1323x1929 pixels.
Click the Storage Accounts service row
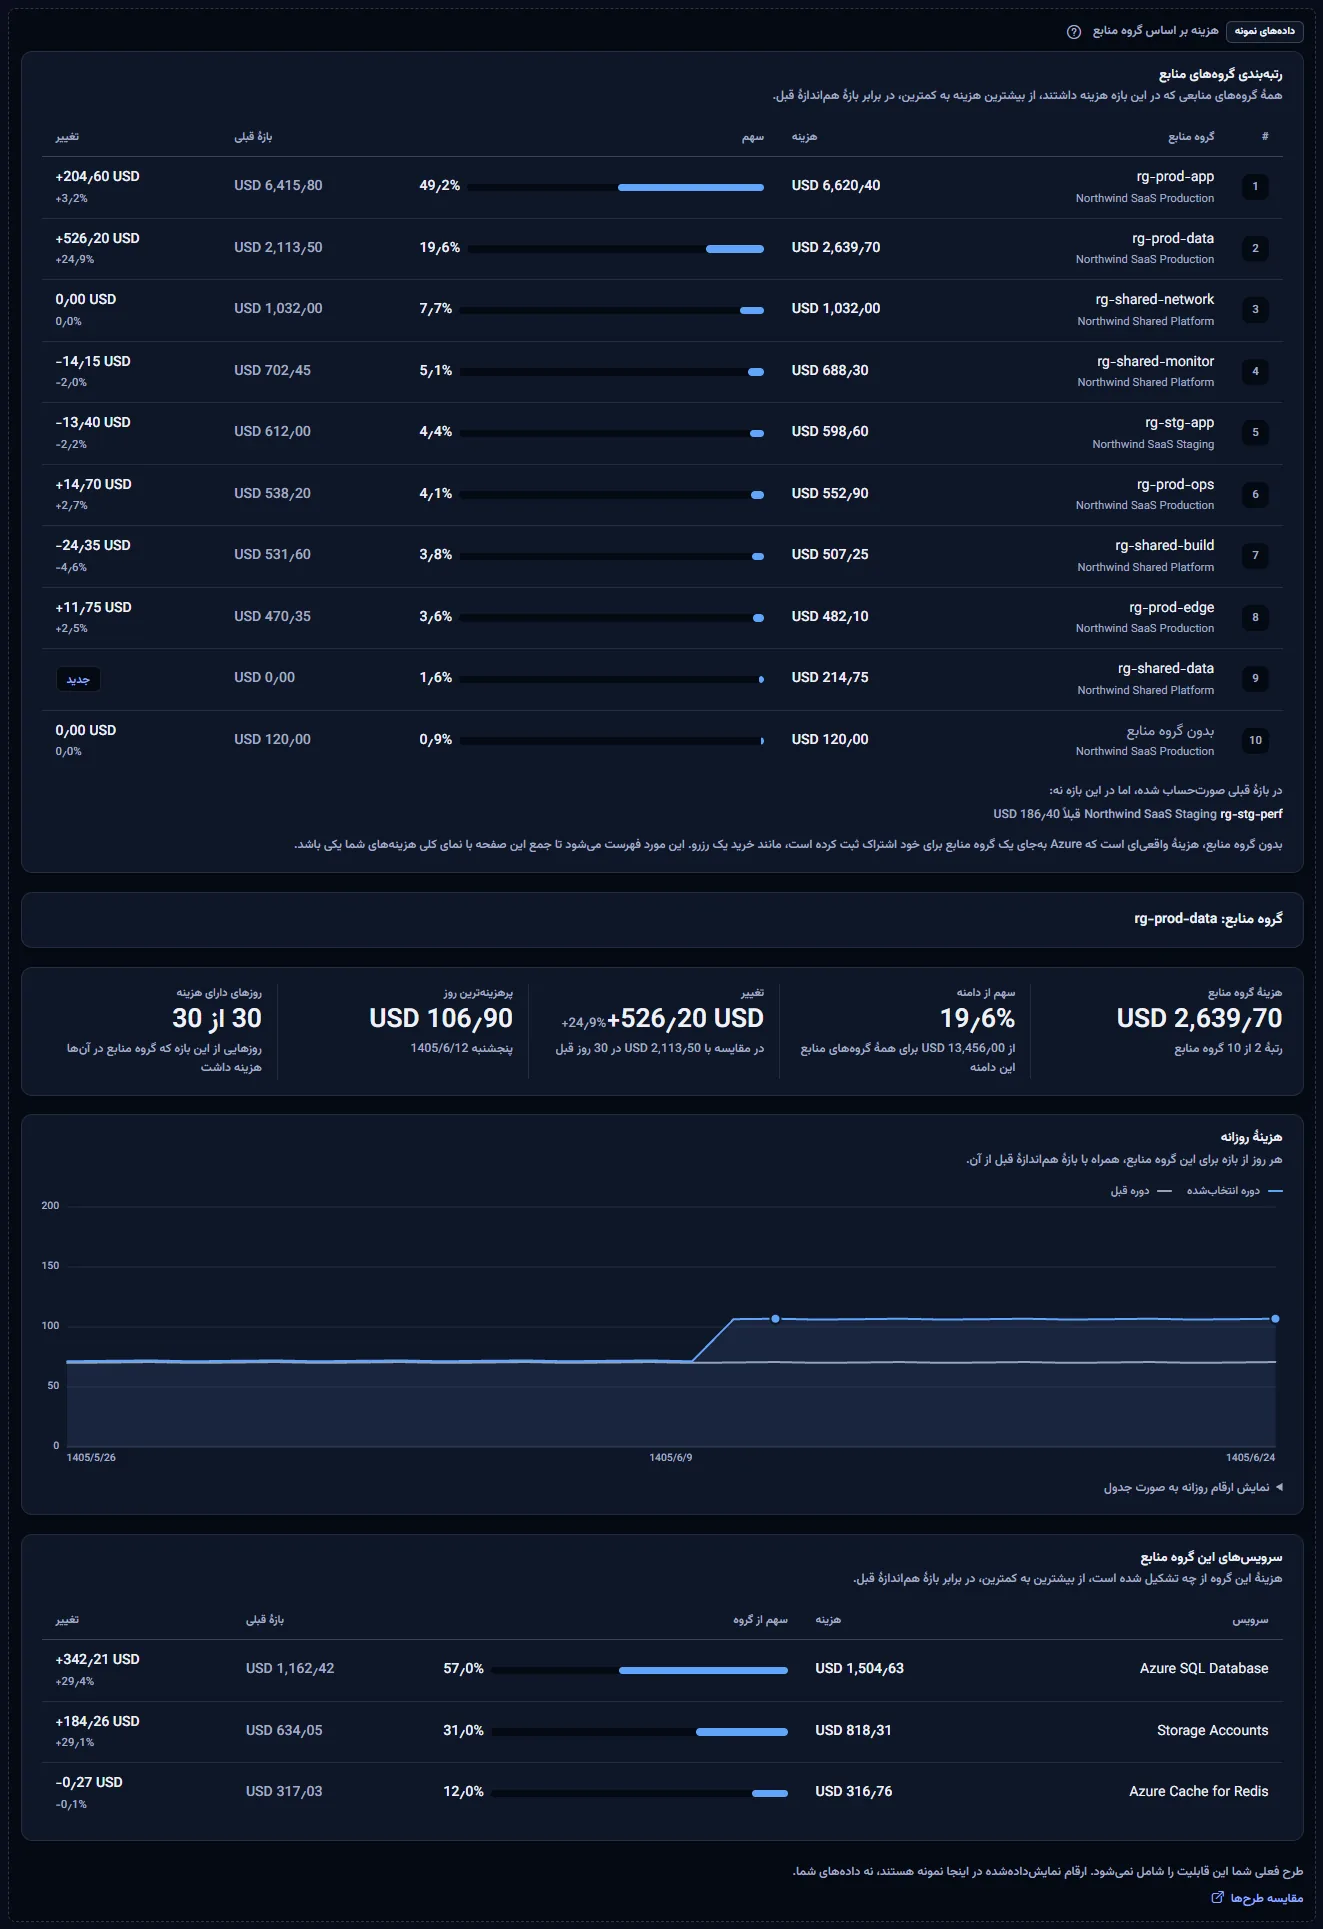click(662, 1732)
